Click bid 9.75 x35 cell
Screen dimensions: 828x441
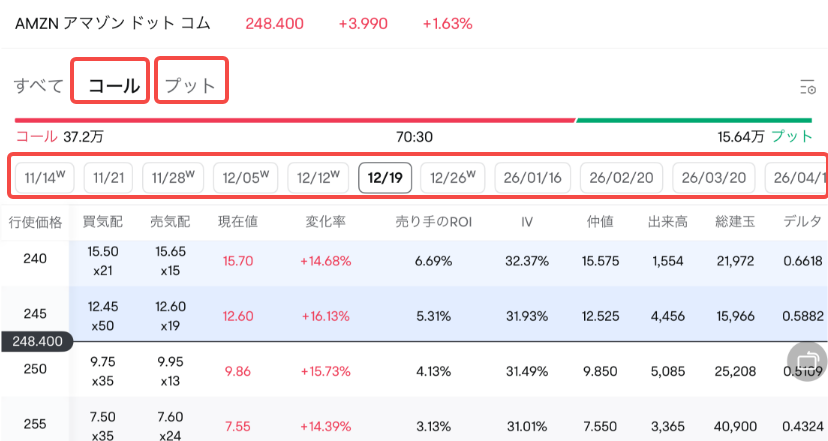pyautogui.click(x=102, y=371)
